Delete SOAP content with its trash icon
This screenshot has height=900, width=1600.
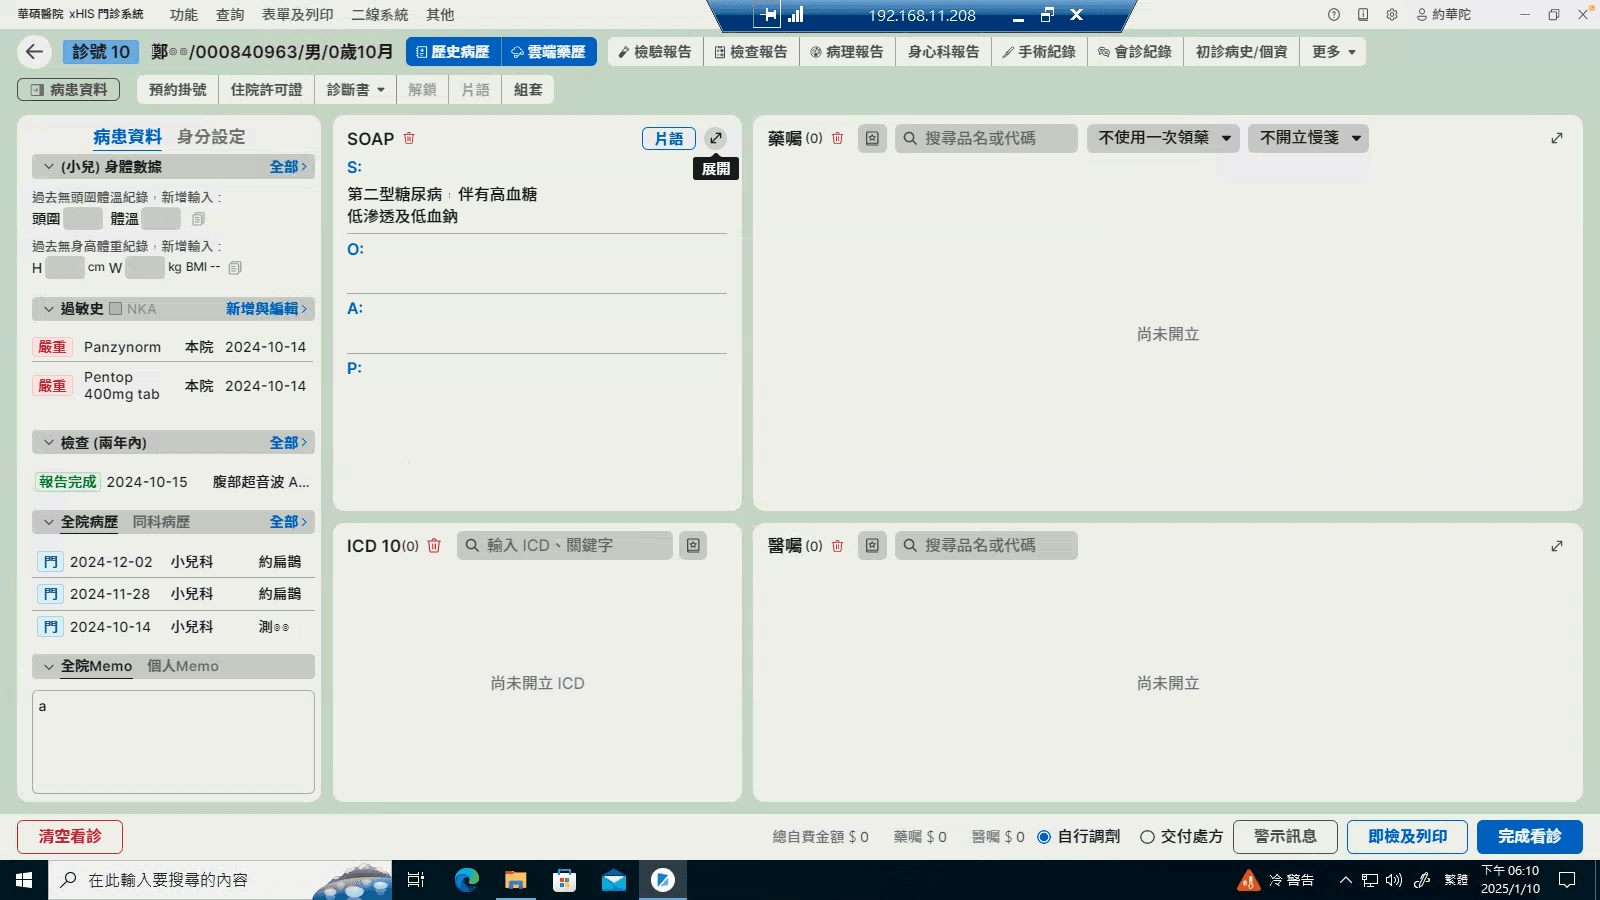[x=409, y=138]
